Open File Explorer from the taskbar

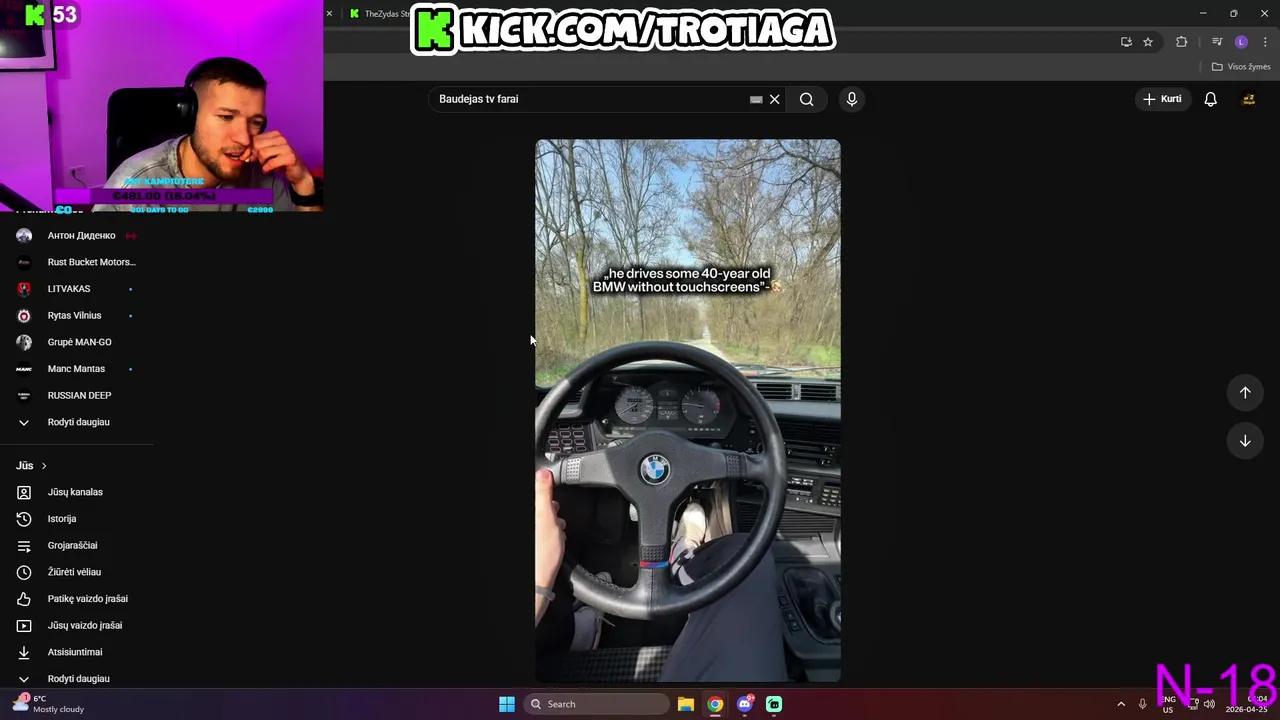pyautogui.click(x=686, y=704)
